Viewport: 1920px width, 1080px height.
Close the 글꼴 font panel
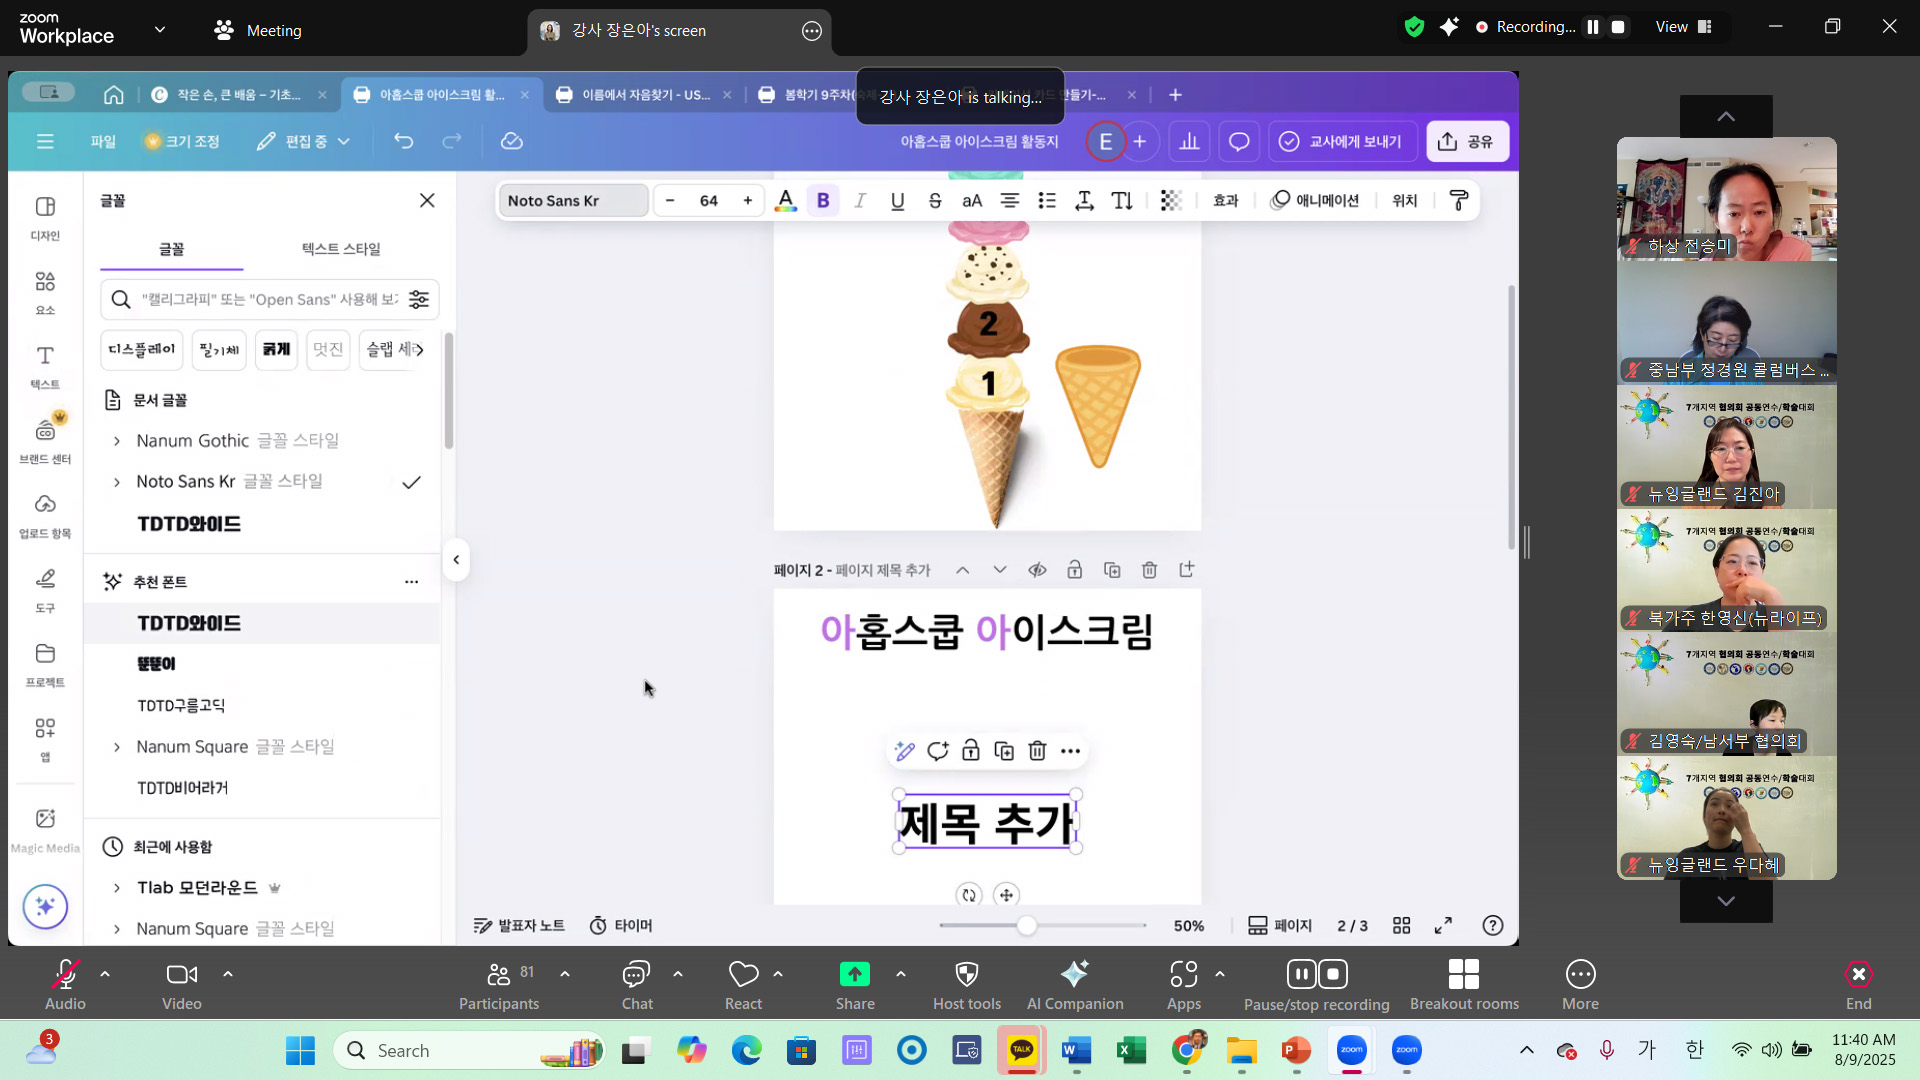tap(427, 200)
